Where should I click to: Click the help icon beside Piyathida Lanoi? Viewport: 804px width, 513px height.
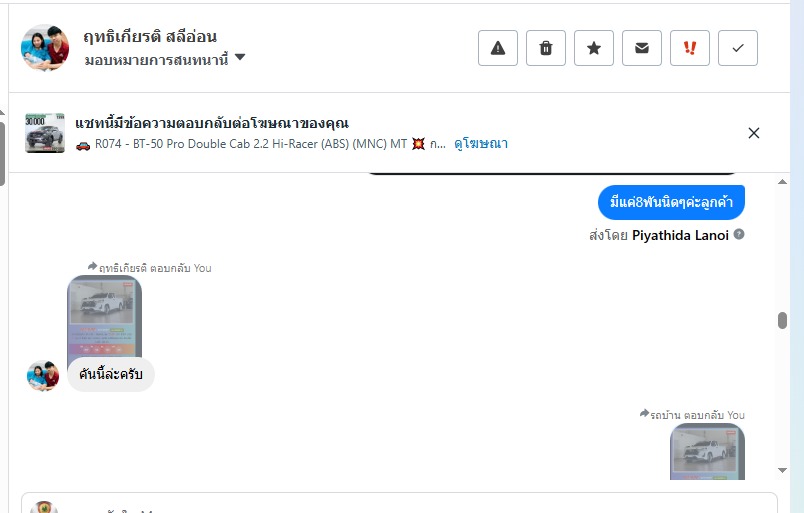coord(739,234)
